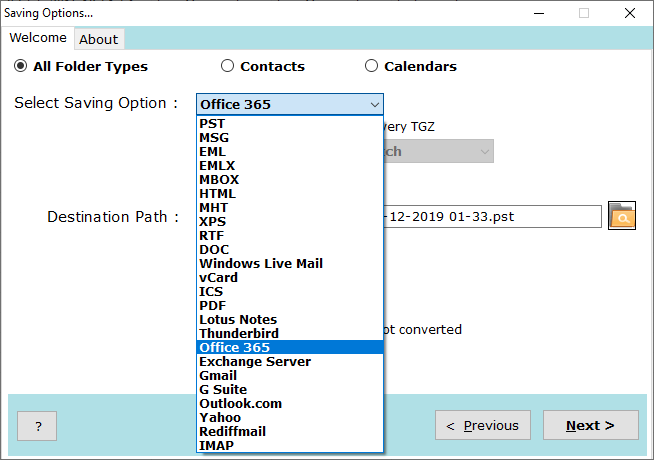Pick Yahoo as the saving option

tap(290, 417)
